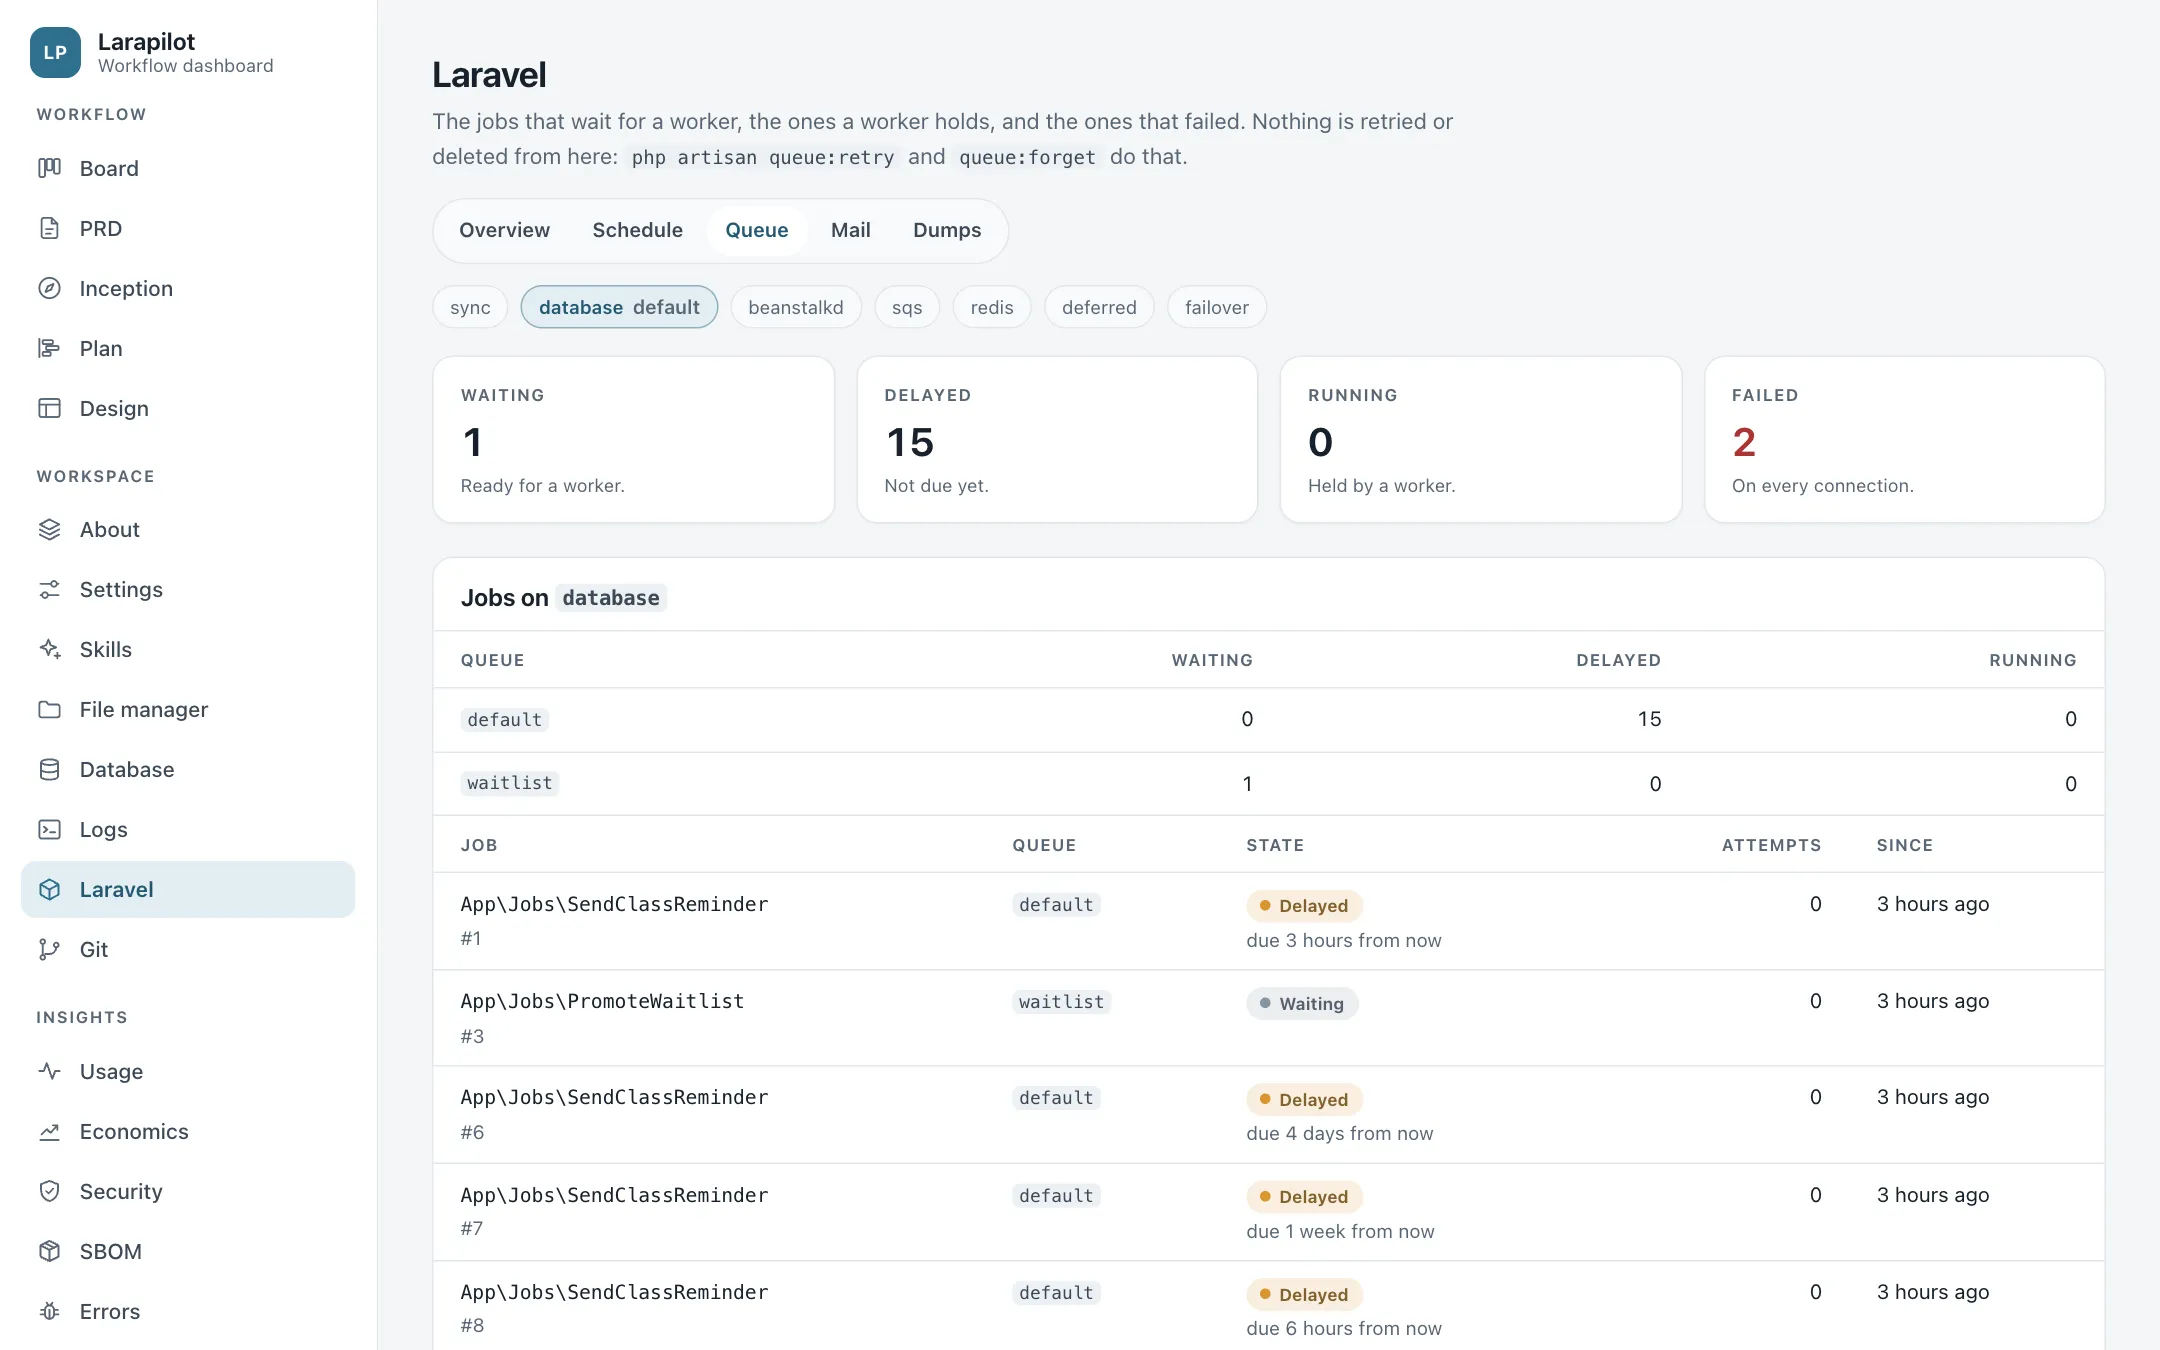Click job #1 SendClassReminder name
The height and width of the screenshot is (1350, 2160).
tap(614, 904)
